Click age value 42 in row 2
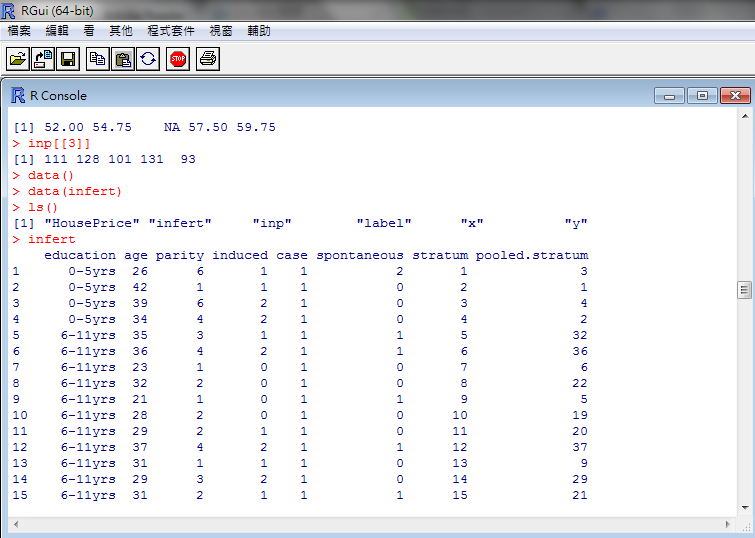The height and width of the screenshot is (538, 755). (x=140, y=288)
